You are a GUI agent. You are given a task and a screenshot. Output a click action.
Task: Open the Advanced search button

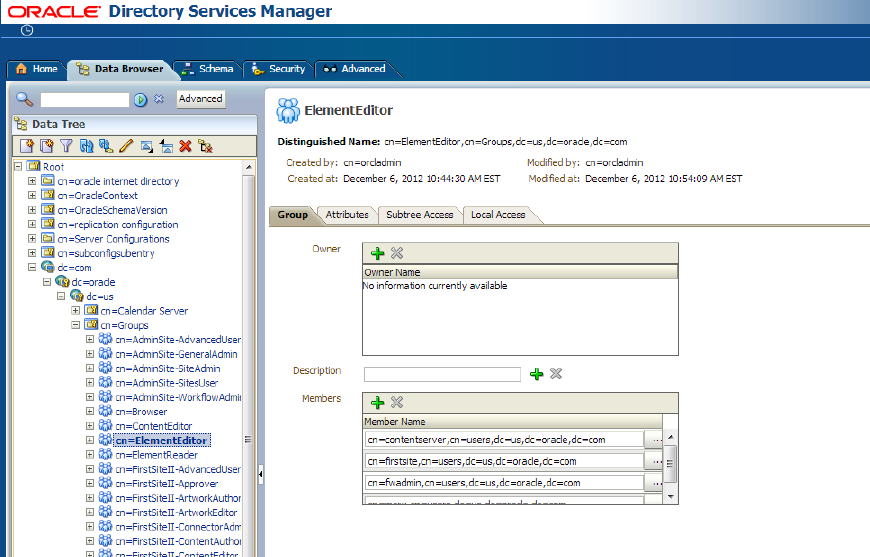[x=201, y=99]
